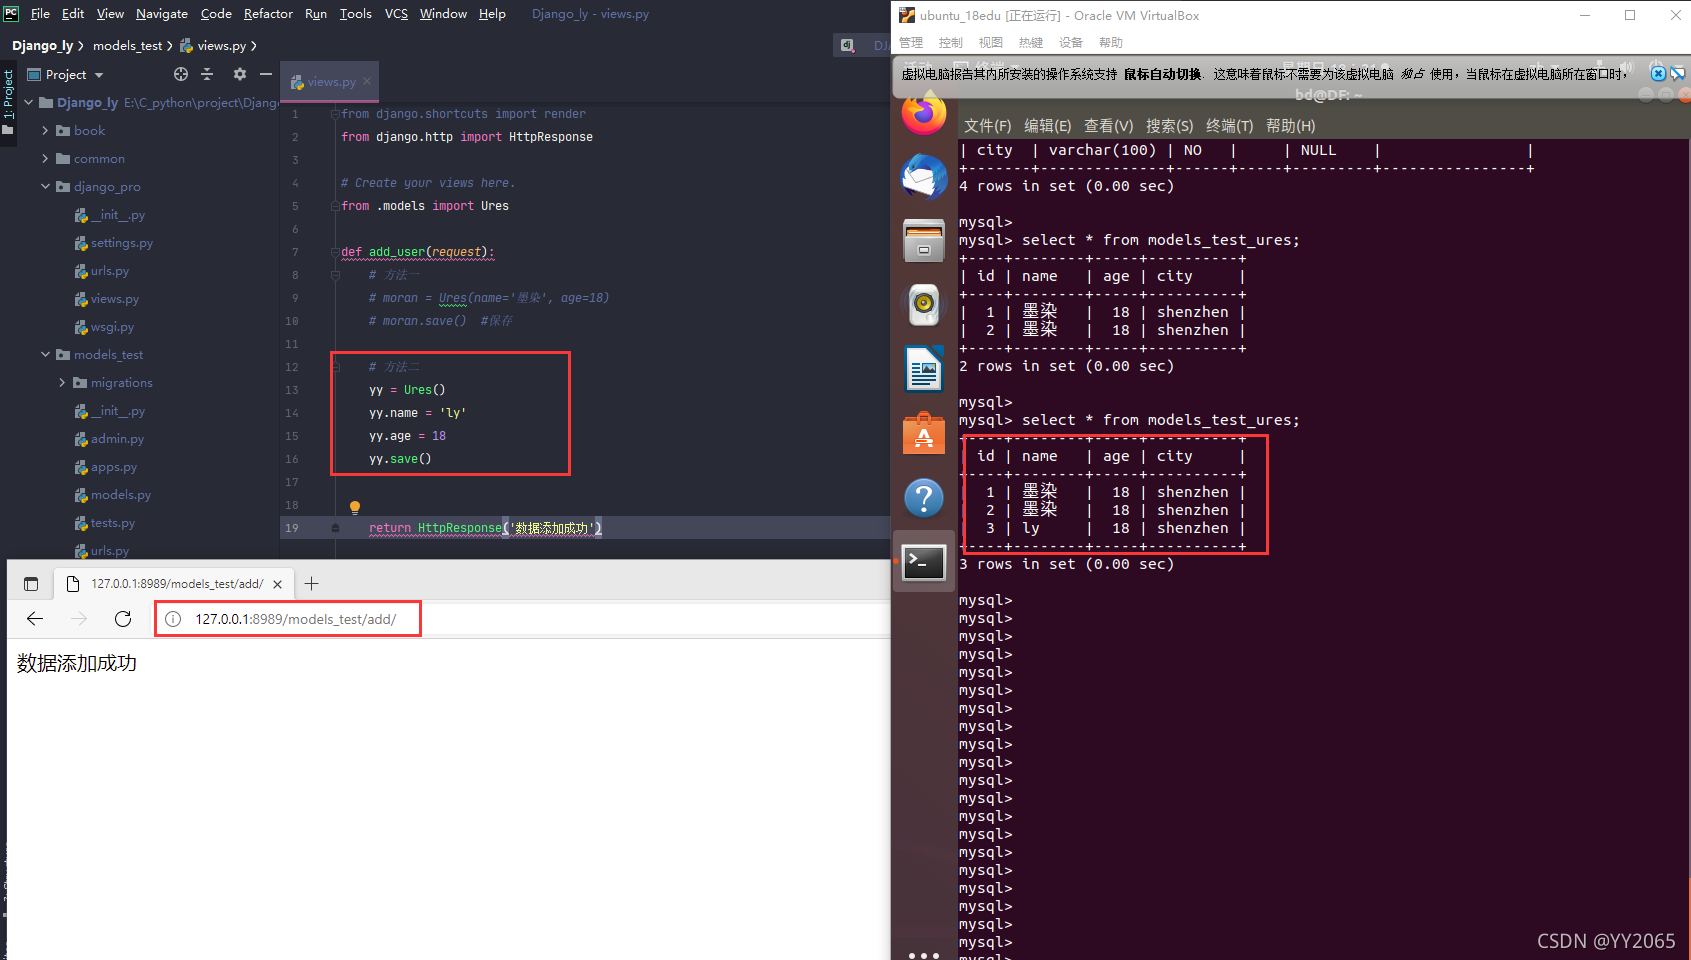The image size is (1691, 960).
Task: Click the Terminal icon in Ubuntu dock
Action: point(924,562)
